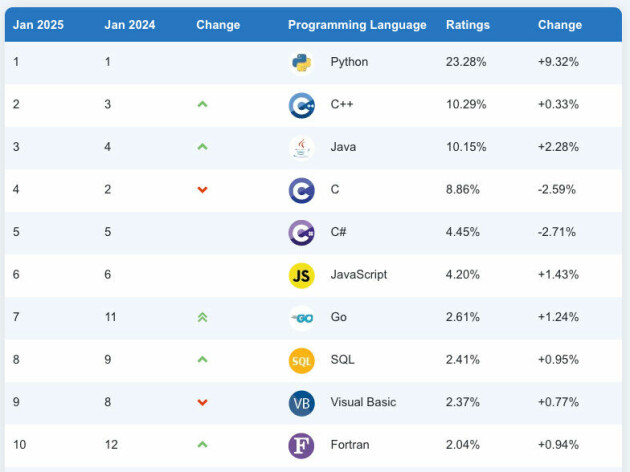Screen dimensions: 630x472
Task: Click the +9.32% change value
Action: pos(558,62)
